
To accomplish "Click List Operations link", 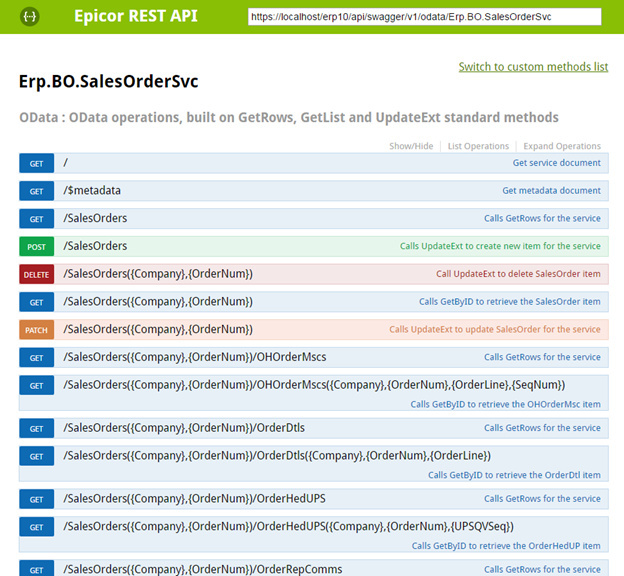I will click(478, 146).
